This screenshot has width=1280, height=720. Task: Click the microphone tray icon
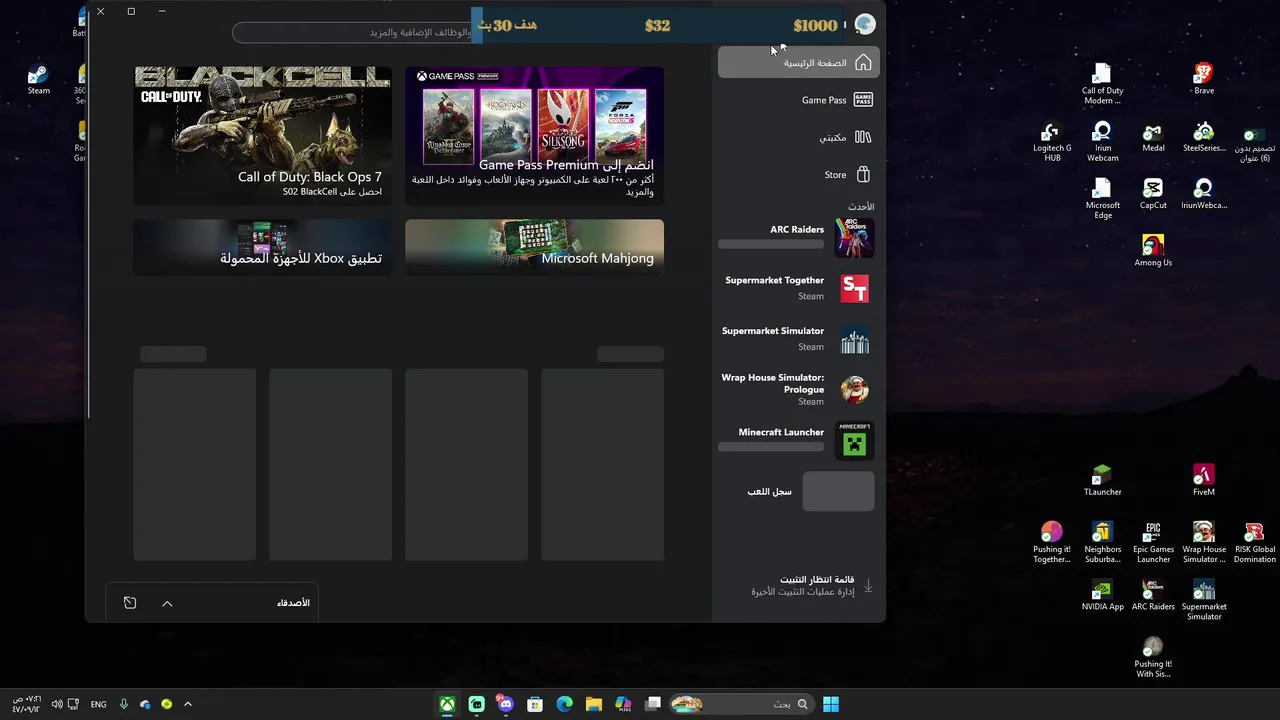124,704
